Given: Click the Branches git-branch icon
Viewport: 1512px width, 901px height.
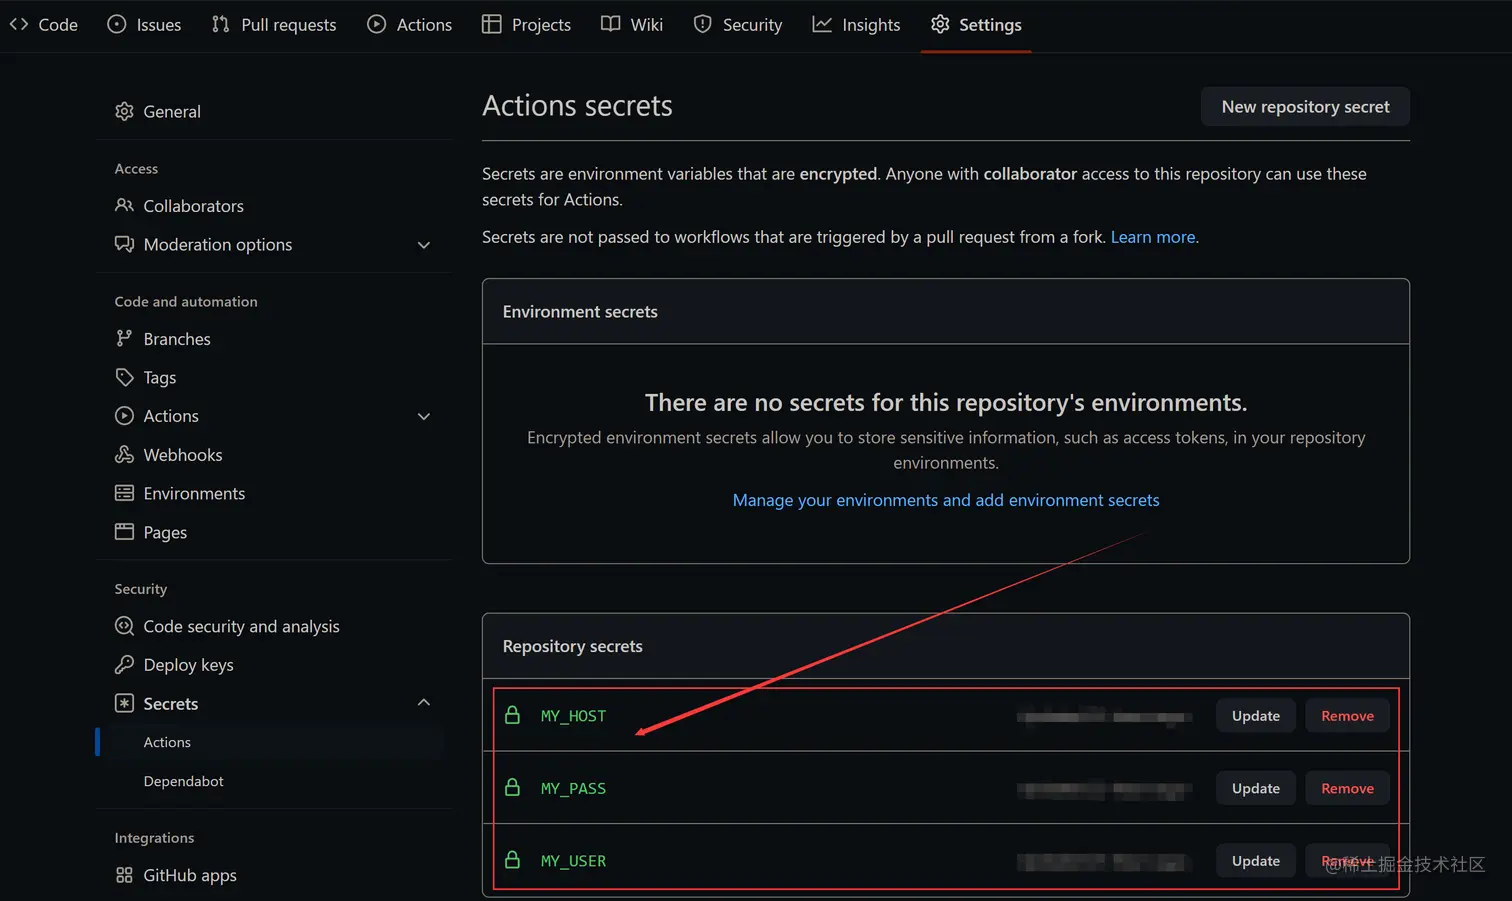Looking at the screenshot, I should click(124, 339).
